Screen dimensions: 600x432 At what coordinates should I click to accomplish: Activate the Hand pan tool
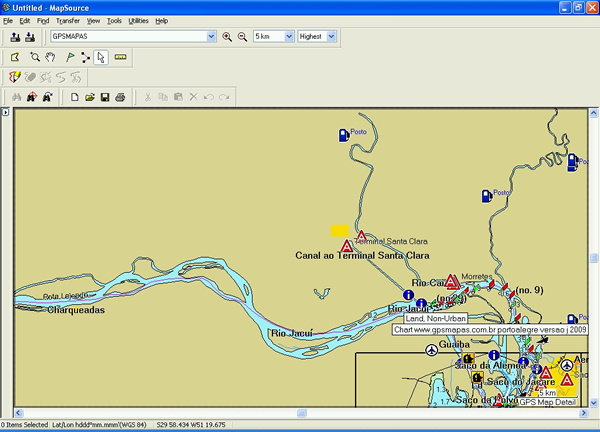(x=50, y=57)
